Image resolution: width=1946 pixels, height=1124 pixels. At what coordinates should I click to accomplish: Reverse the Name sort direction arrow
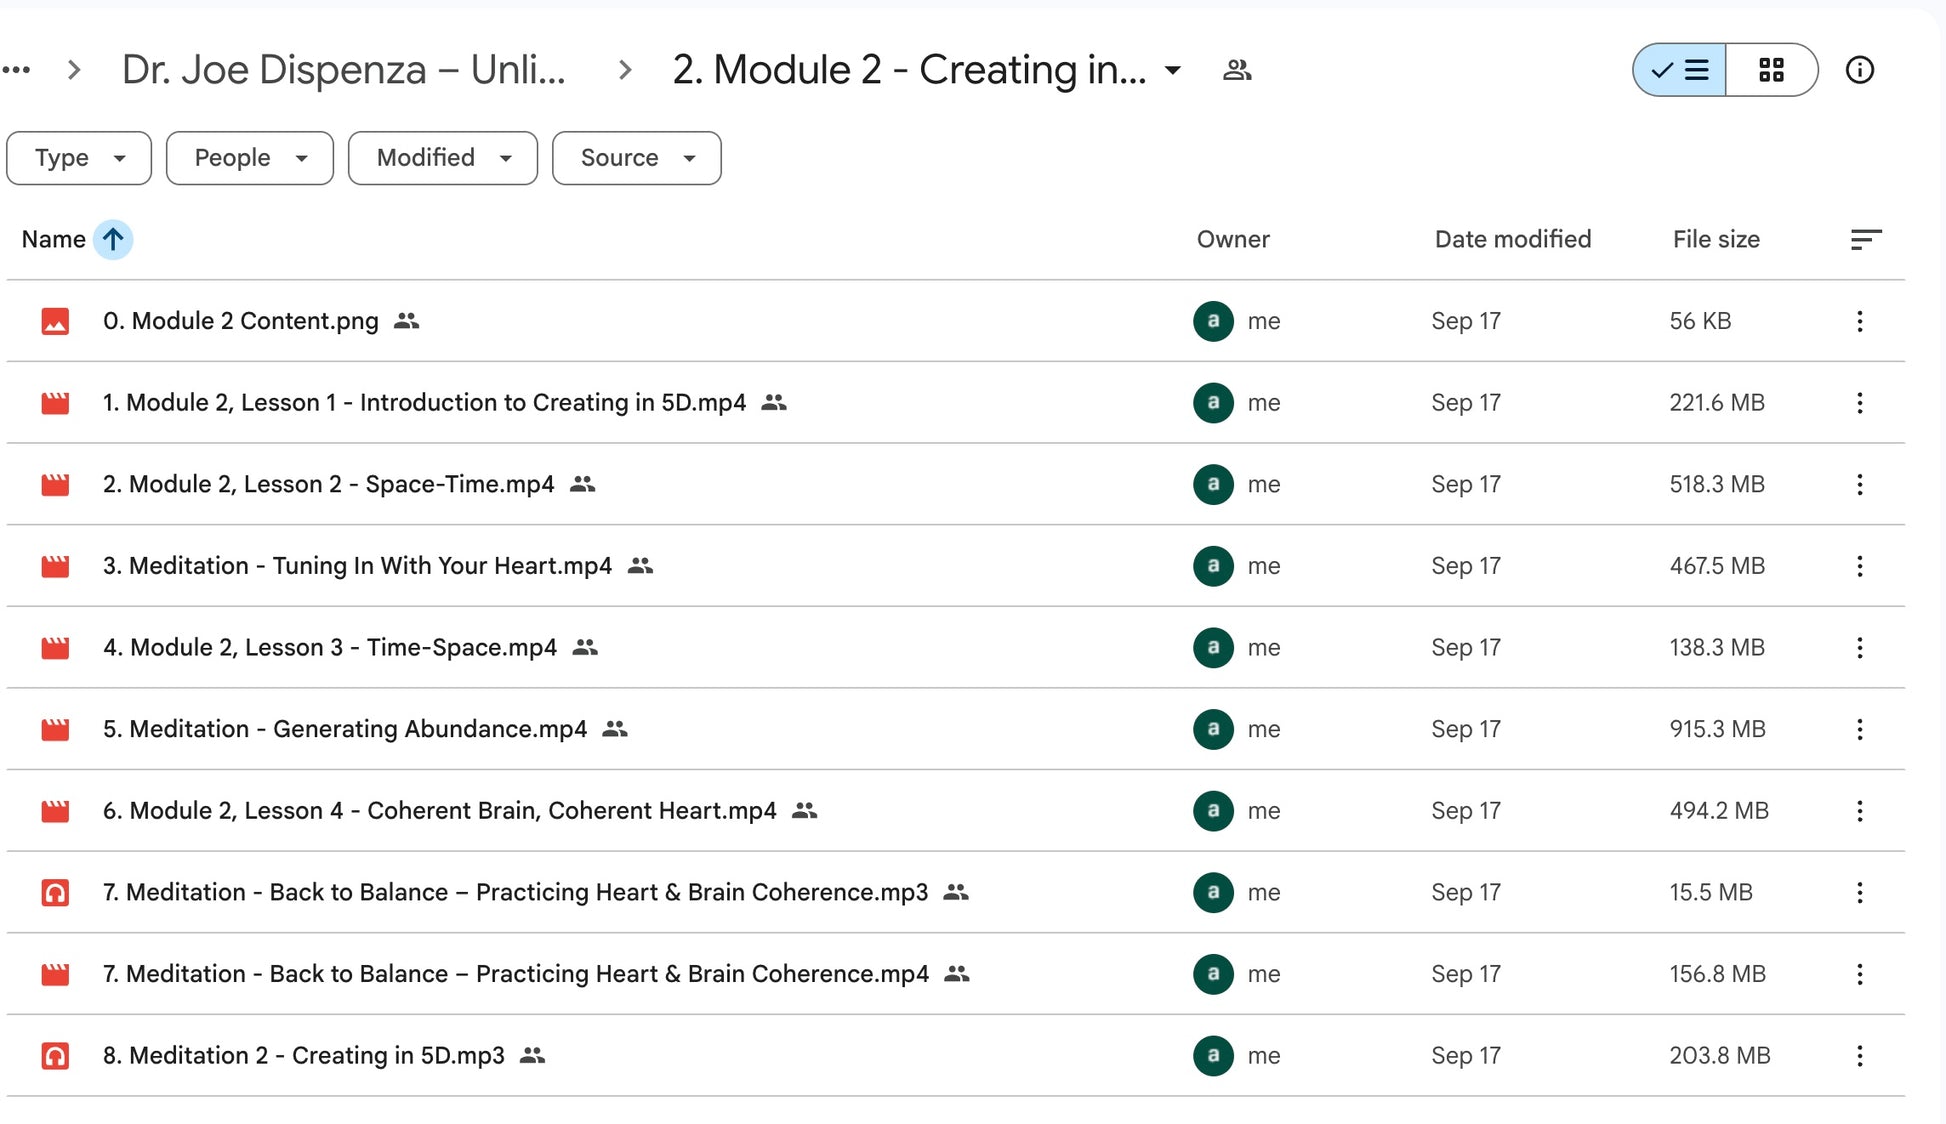pos(113,239)
